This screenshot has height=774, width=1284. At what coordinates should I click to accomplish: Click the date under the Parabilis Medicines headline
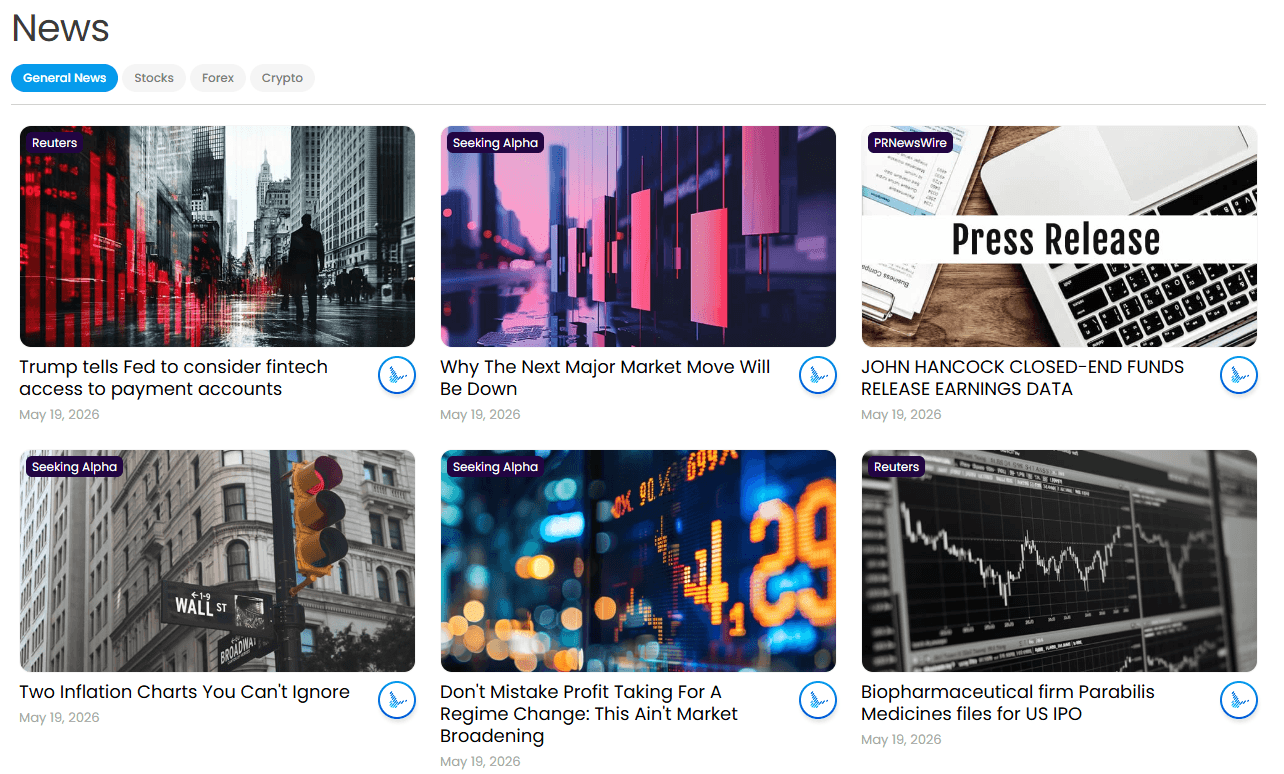[x=901, y=740]
